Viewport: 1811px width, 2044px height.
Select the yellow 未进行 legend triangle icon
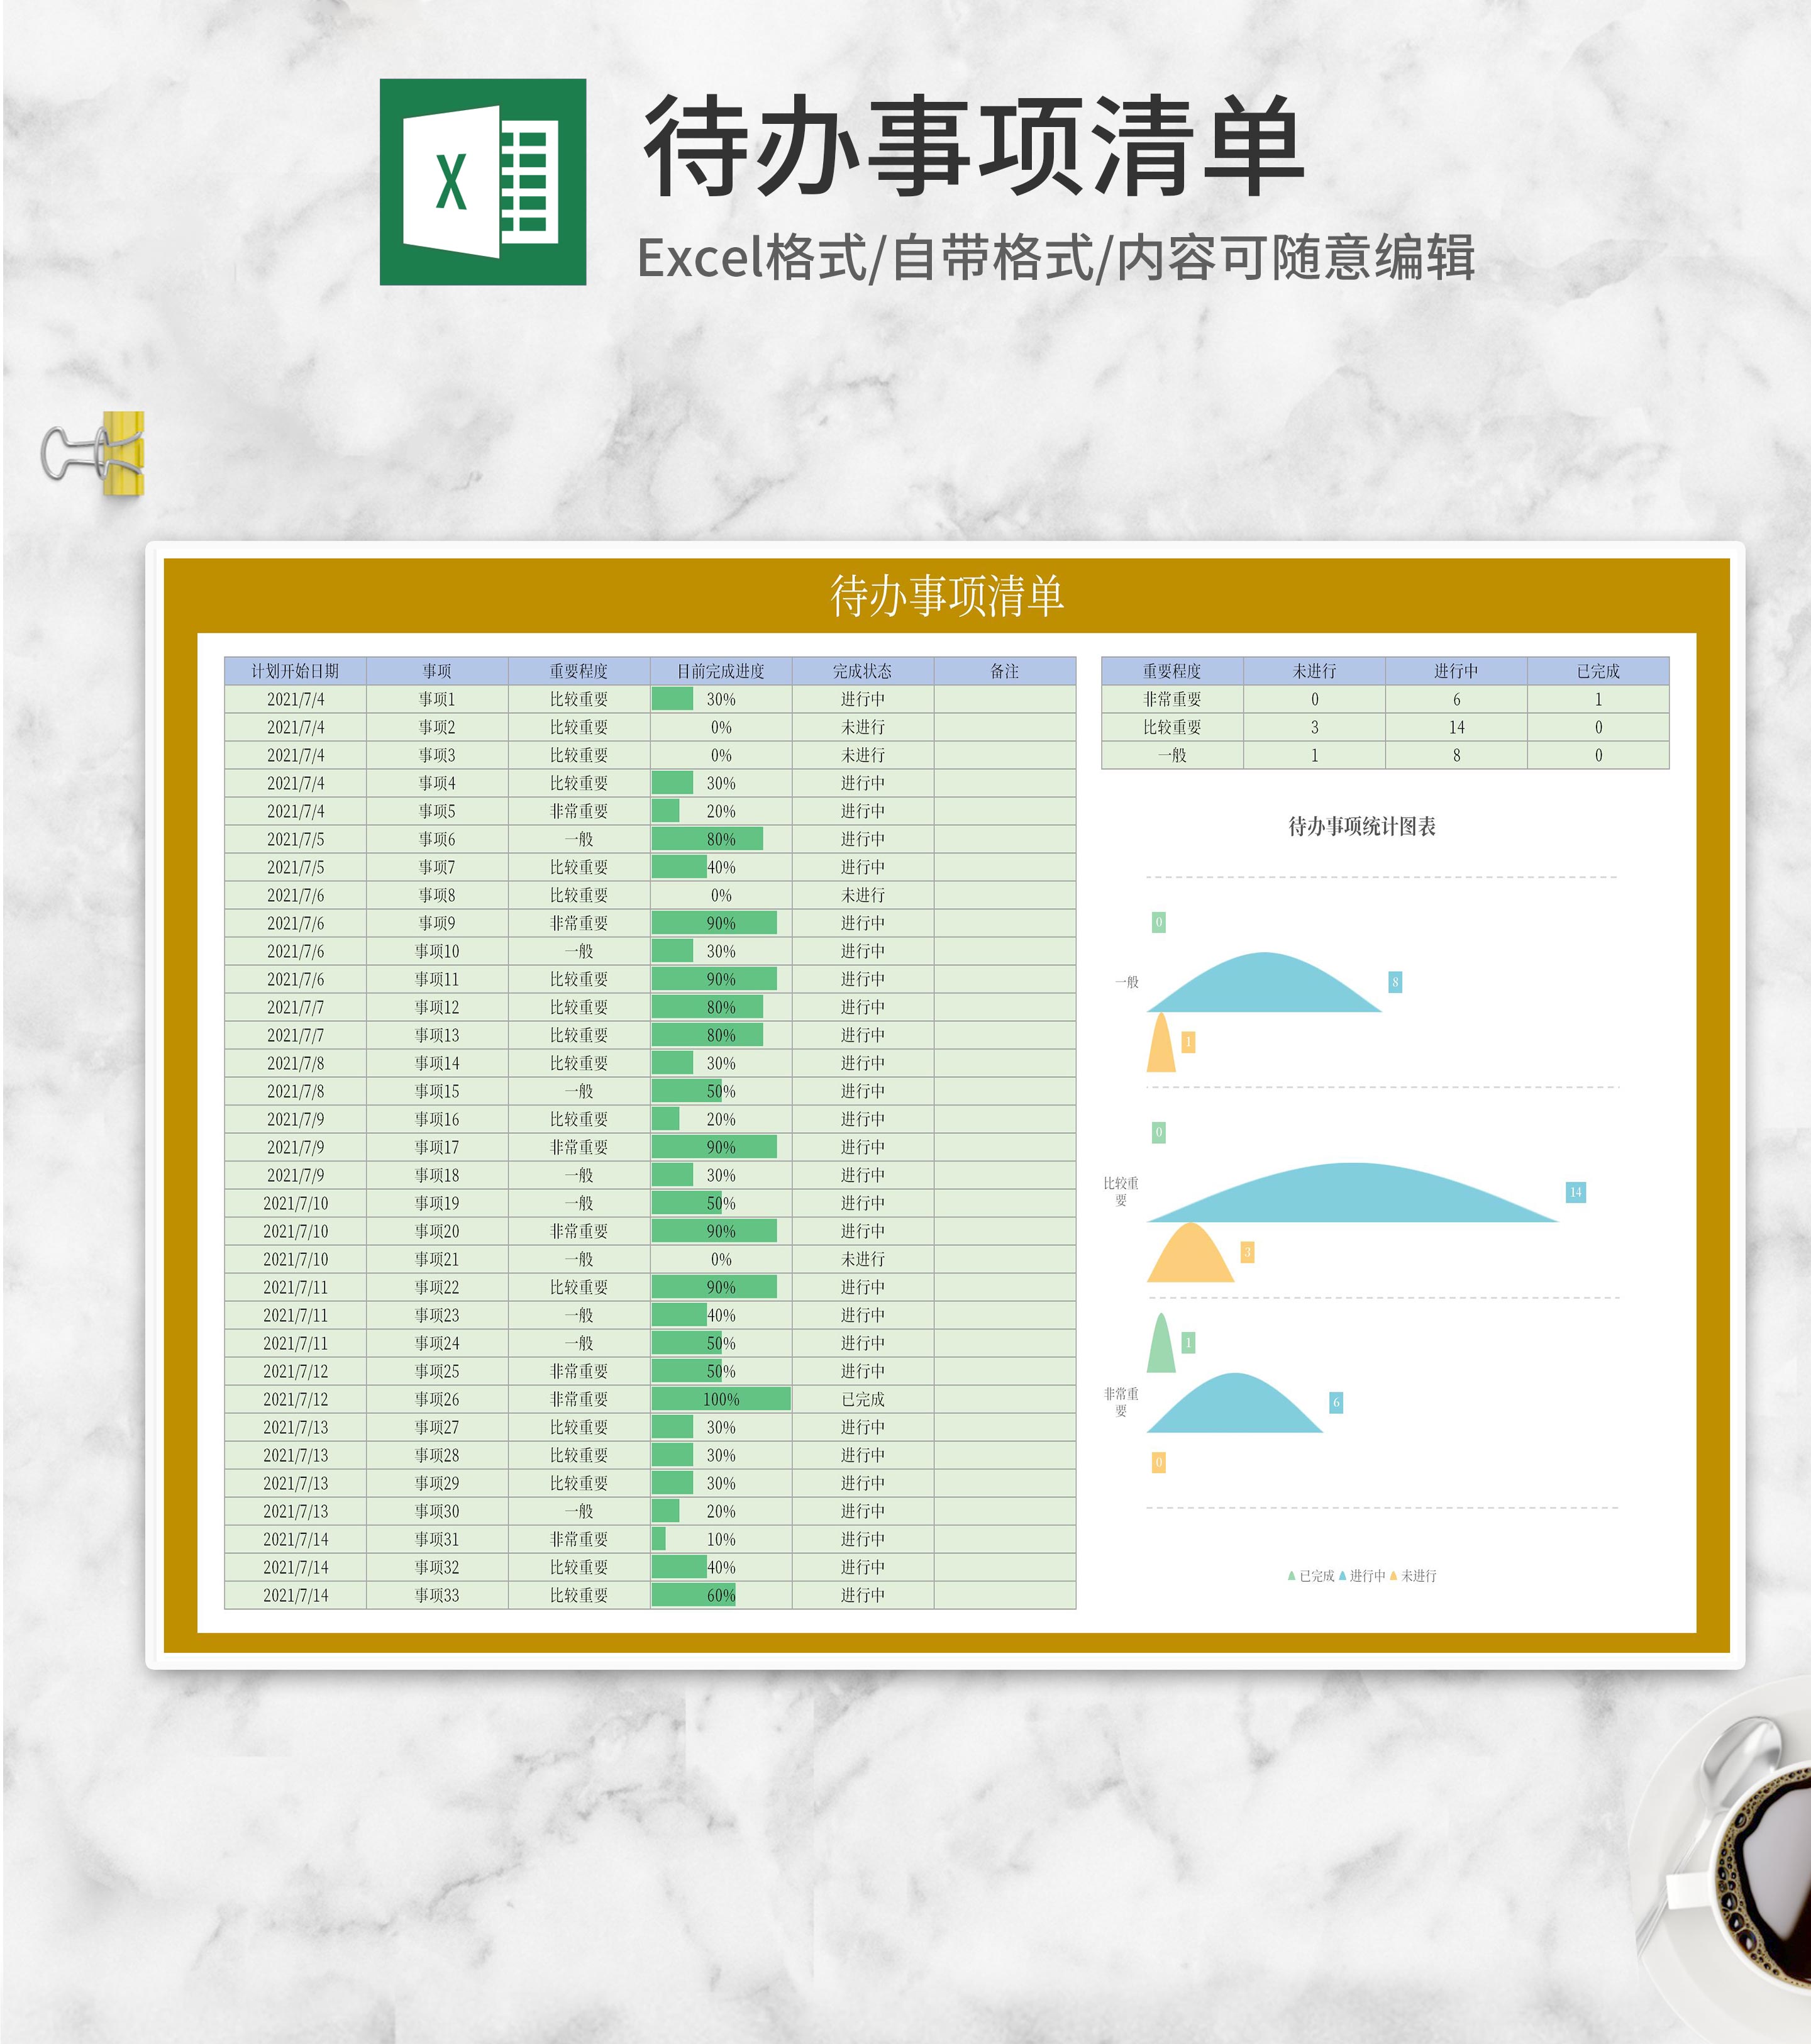pyautogui.click(x=1394, y=1575)
